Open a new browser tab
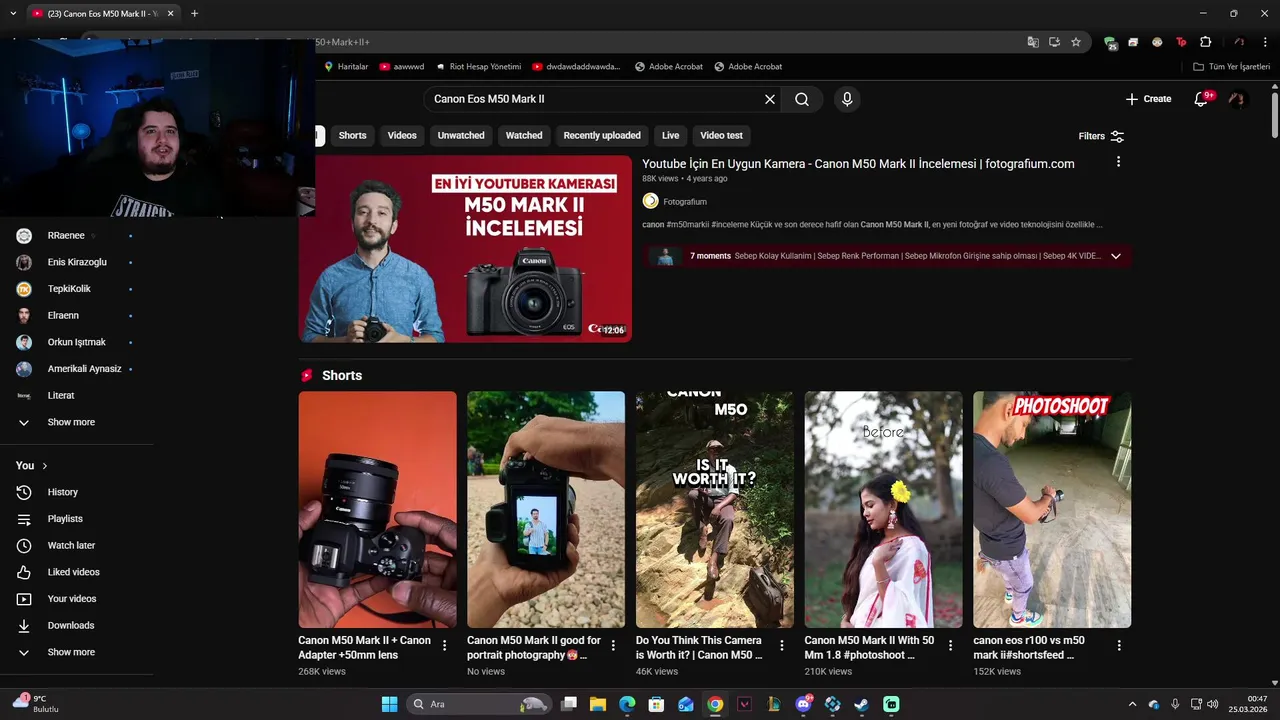Image resolution: width=1280 pixels, height=720 pixels. [x=194, y=13]
